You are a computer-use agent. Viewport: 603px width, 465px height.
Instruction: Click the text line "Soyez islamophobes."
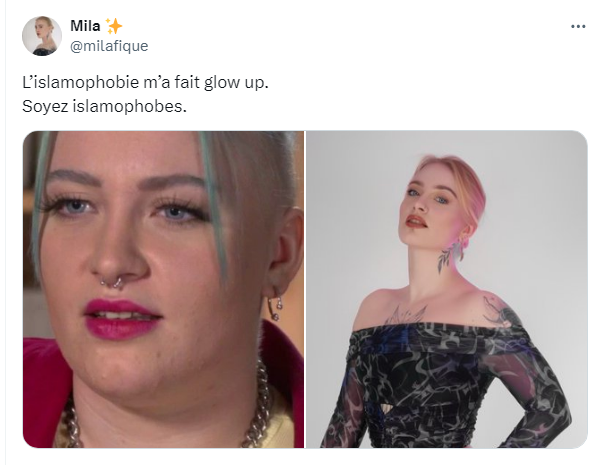pyautogui.click(x=104, y=106)
